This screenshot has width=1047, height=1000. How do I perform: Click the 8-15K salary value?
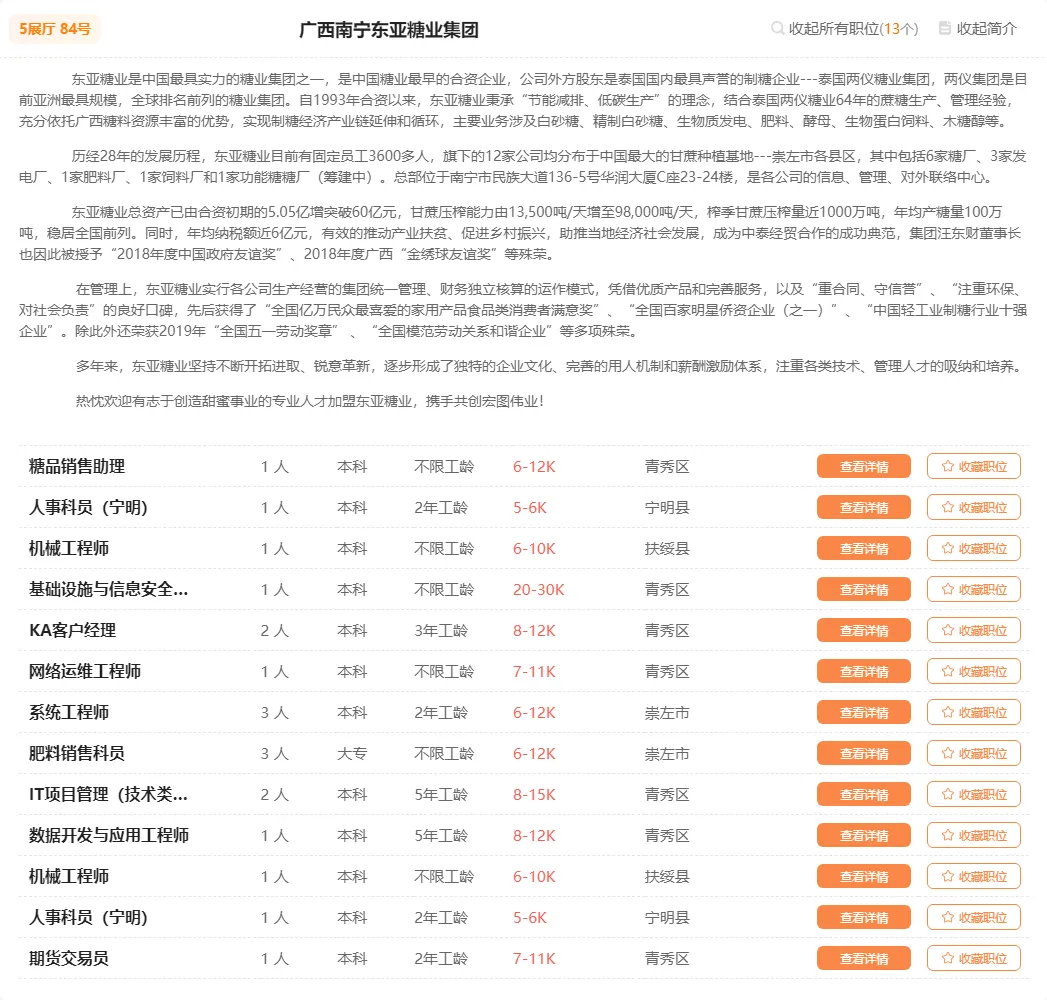(534, 794)
